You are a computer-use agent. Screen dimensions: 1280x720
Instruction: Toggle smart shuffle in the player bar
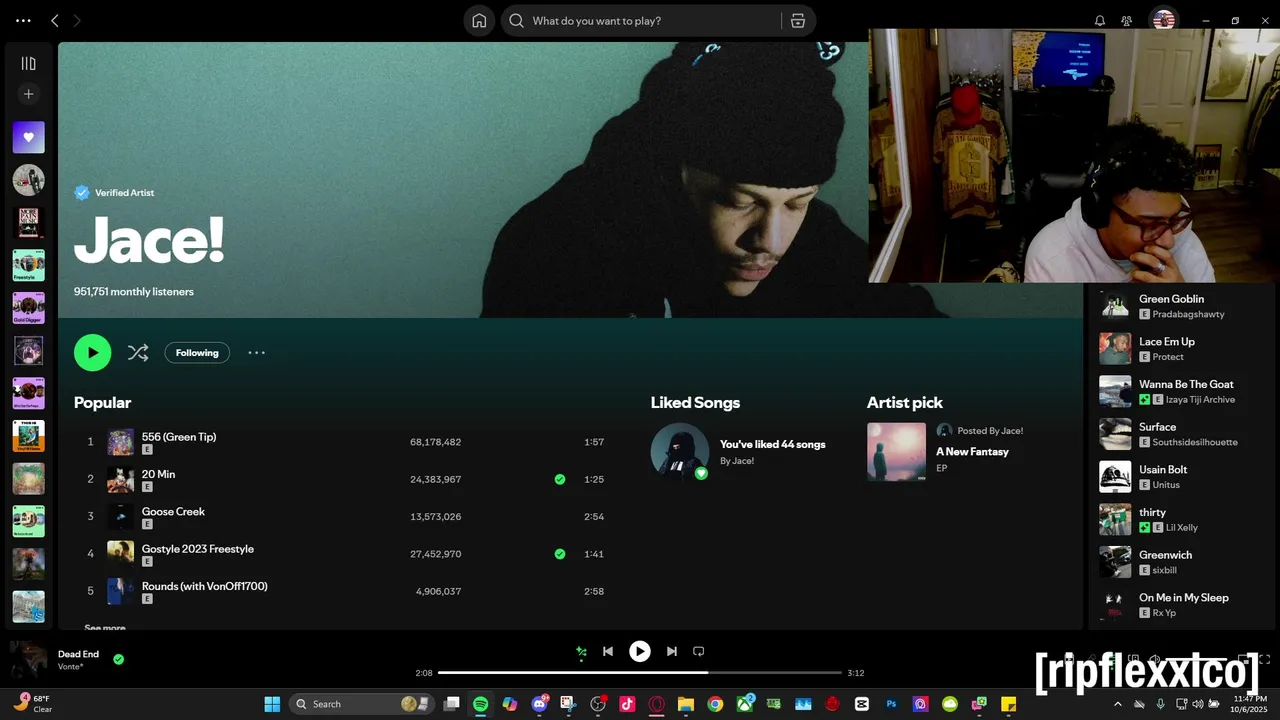click(x=581, y=652)
